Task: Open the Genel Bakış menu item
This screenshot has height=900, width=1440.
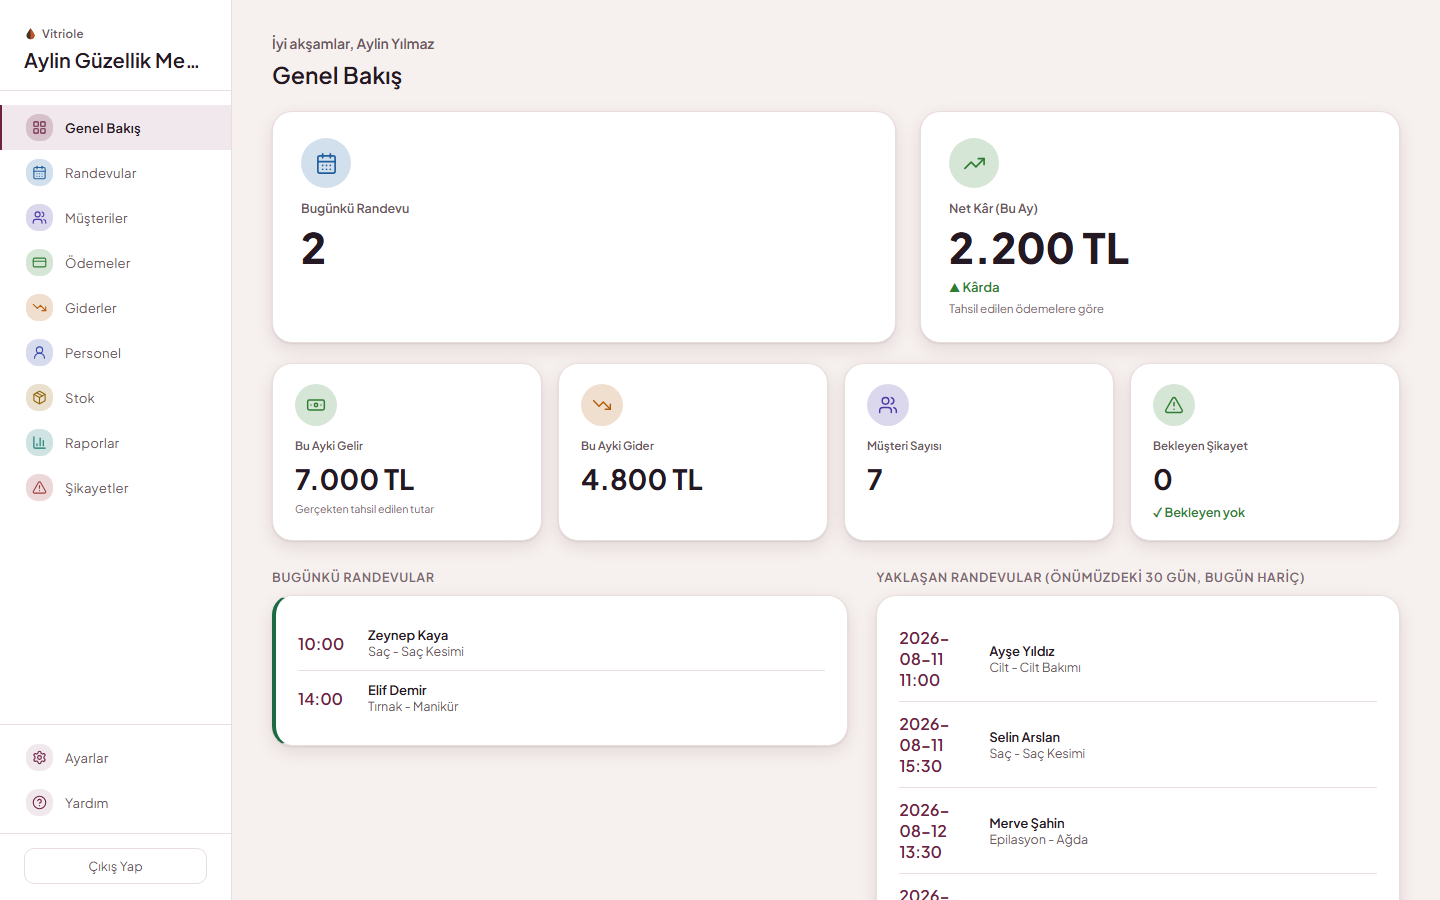Action: 116,128
